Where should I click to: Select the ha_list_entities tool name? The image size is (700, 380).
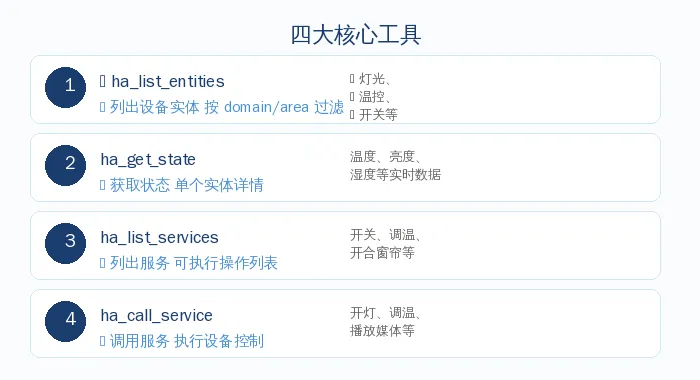tap(168, 82)
